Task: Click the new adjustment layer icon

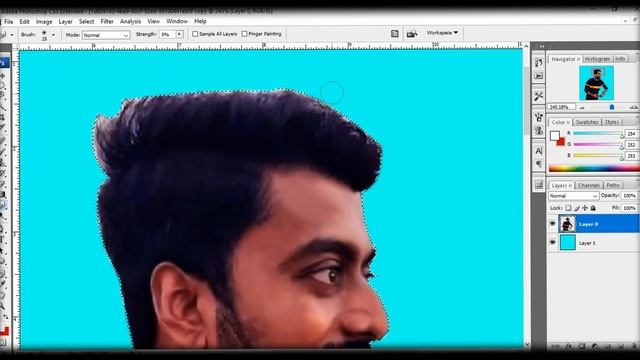Action: [x=595, y=347]
